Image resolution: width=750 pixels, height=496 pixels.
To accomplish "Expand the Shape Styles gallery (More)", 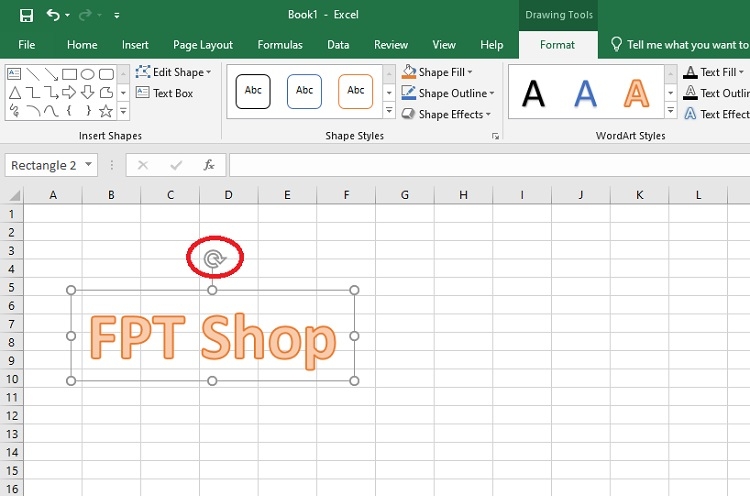I will (x=389, y=111).
